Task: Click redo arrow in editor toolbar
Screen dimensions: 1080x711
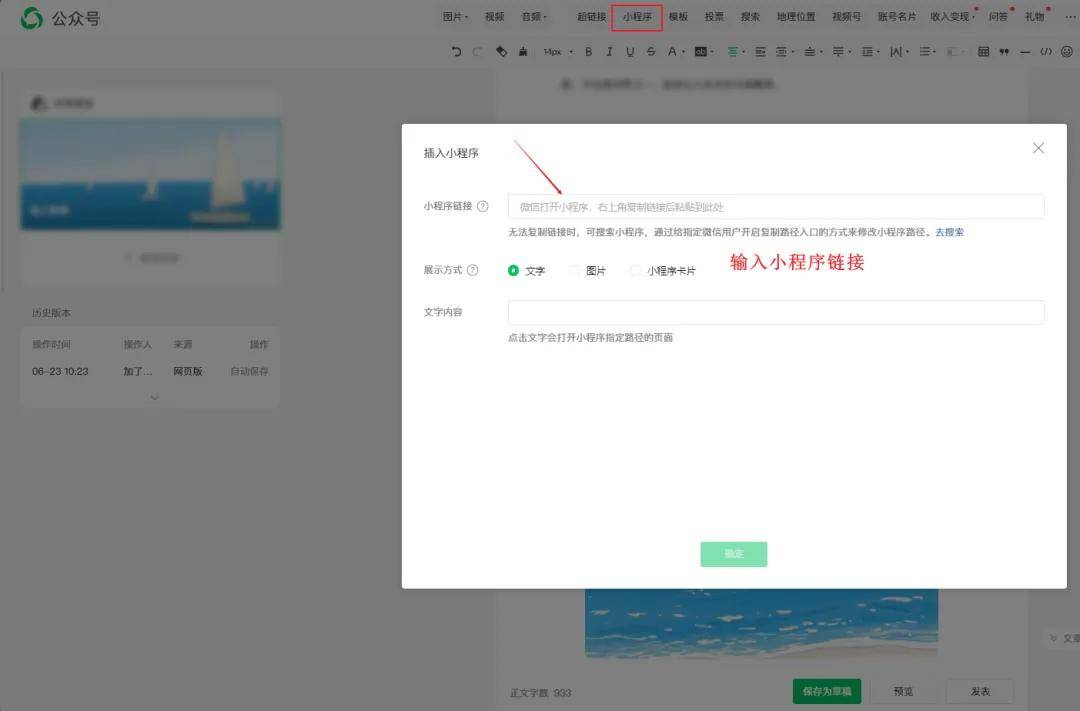Action: coord(477,52)
